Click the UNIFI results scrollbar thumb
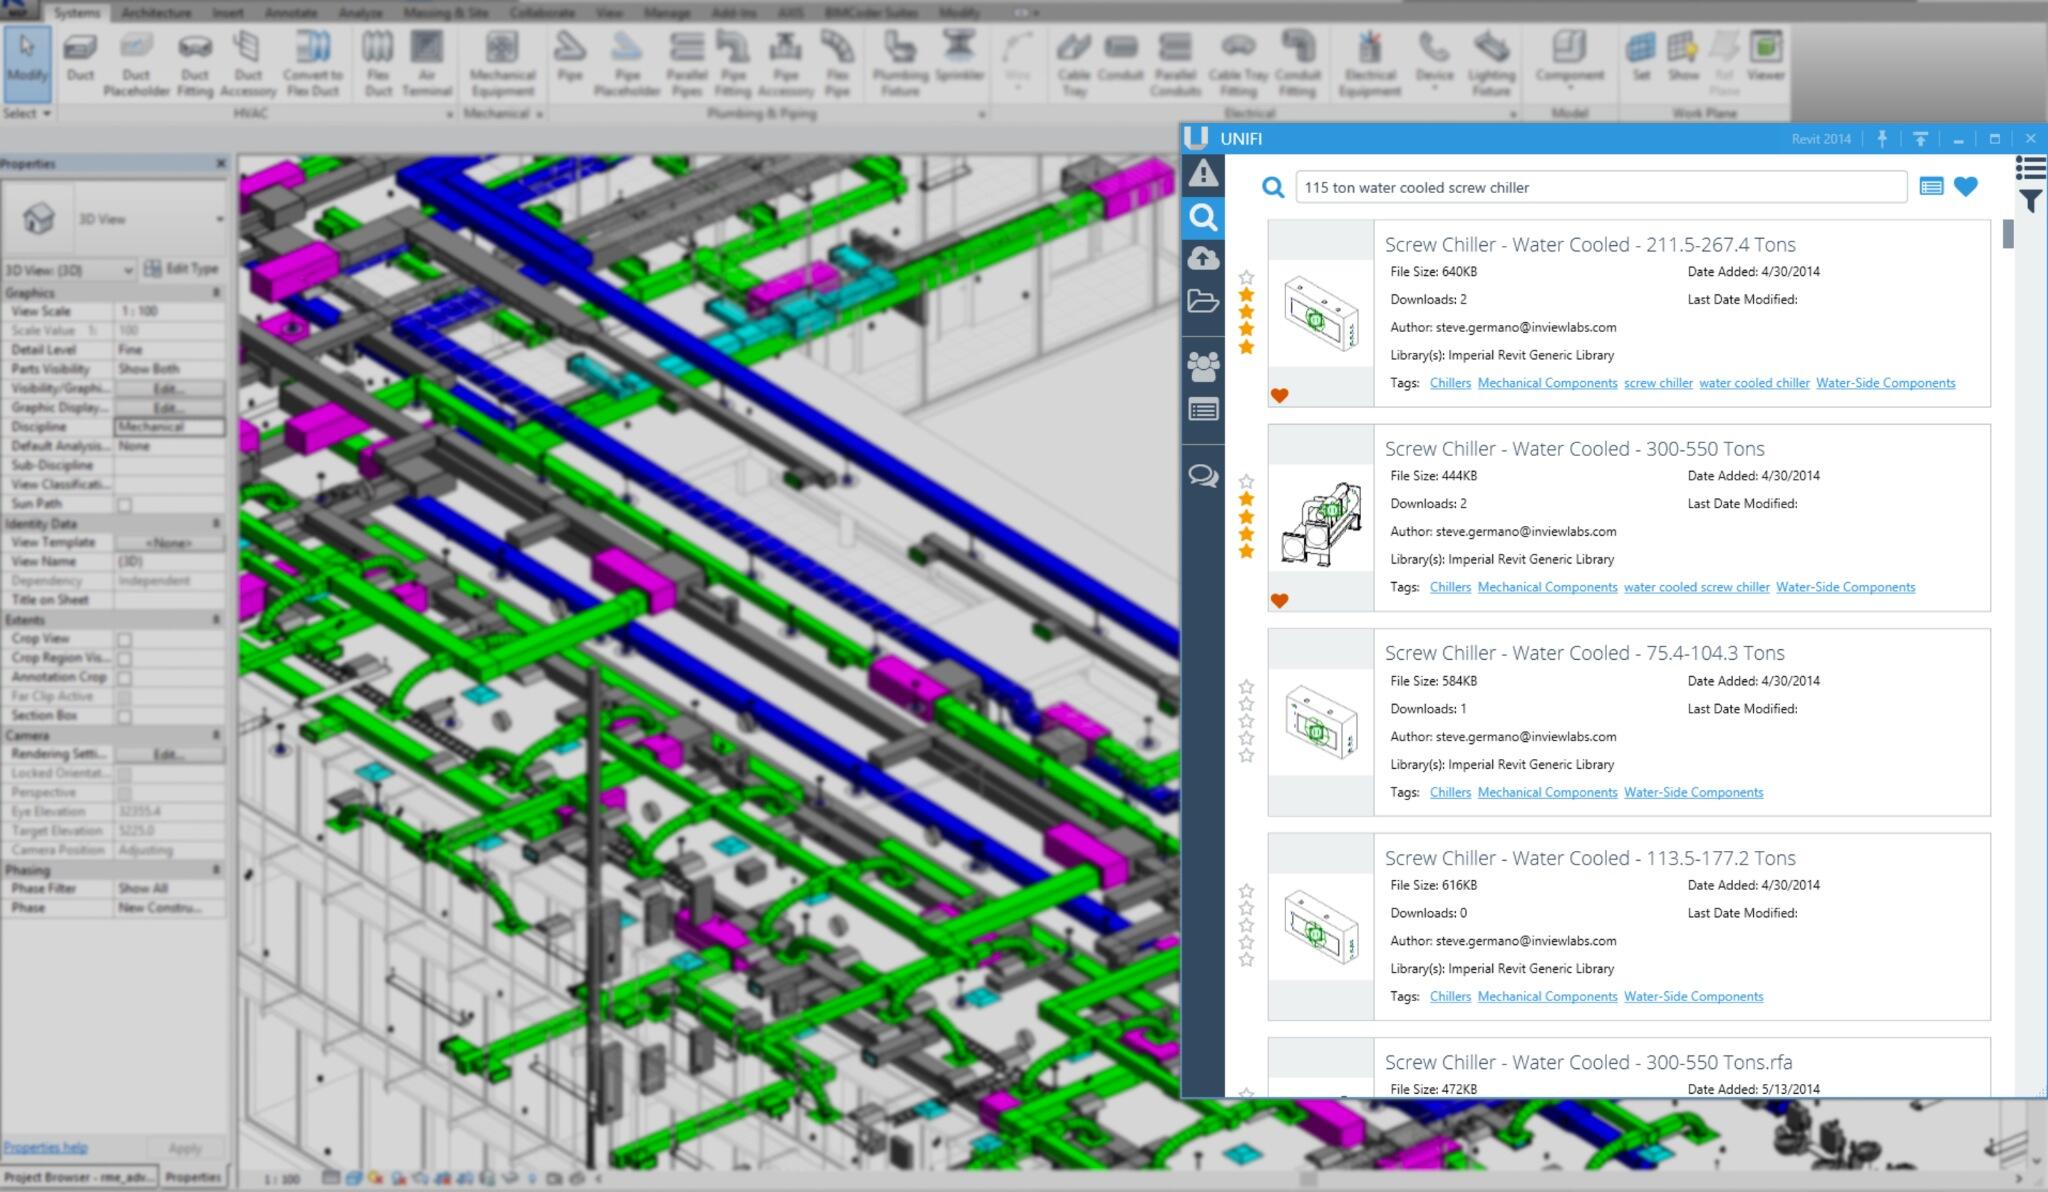This screenshot has width=2048, height=1192. tap(2008, 234)
